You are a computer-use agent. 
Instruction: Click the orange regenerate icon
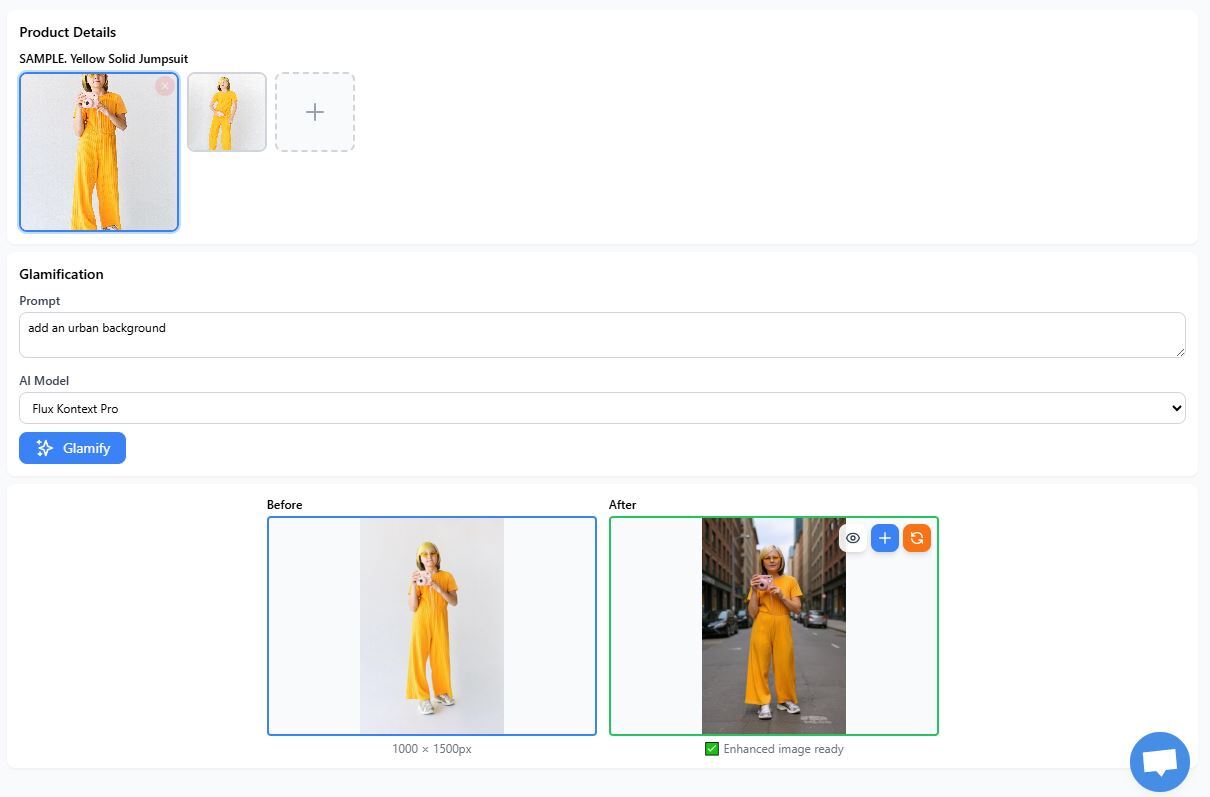917,538
